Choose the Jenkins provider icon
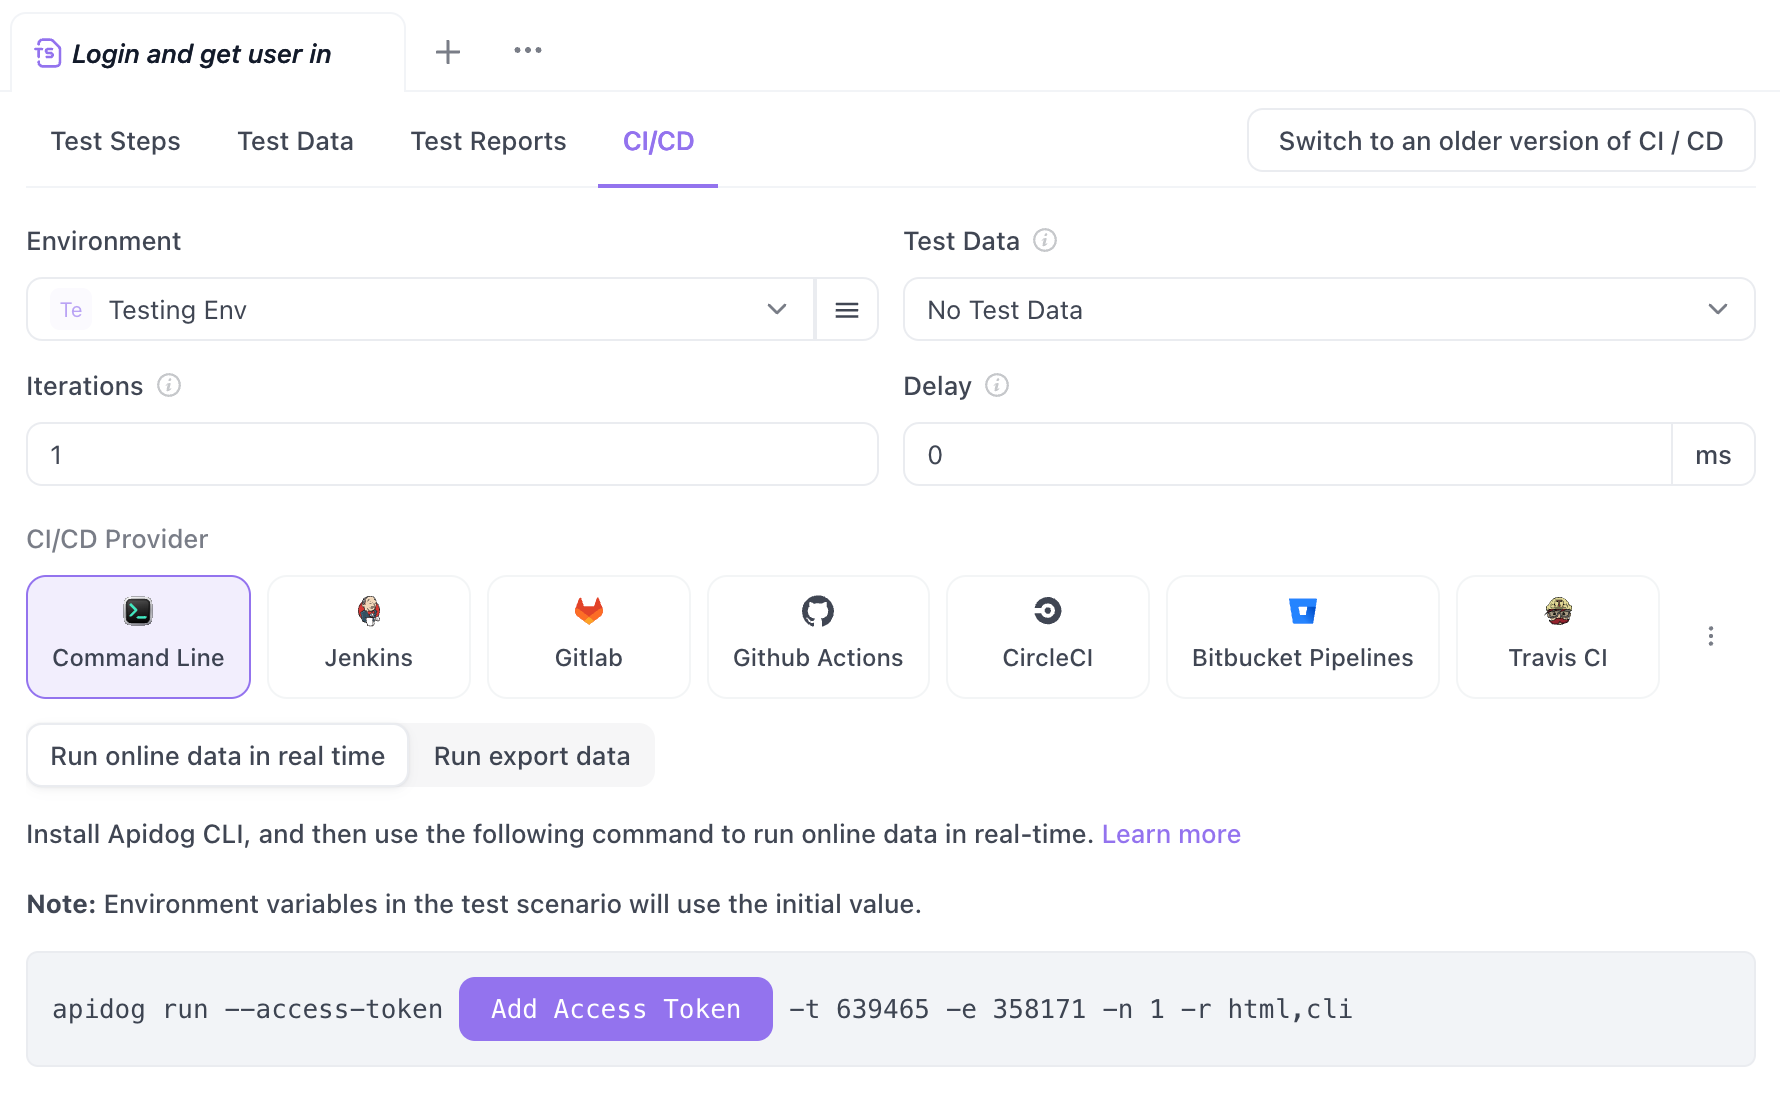Image resolution: width=1780 pixels, height=1098 pixels. tap(369, 611)
